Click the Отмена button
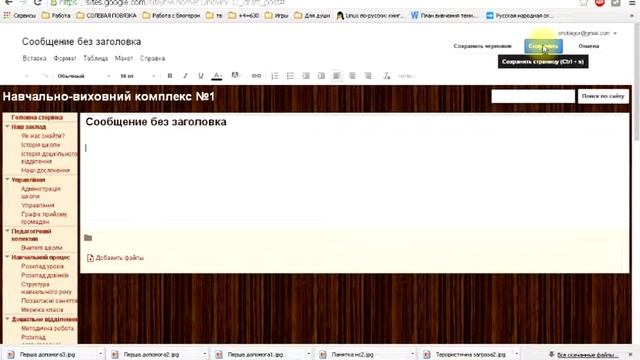 589,46
